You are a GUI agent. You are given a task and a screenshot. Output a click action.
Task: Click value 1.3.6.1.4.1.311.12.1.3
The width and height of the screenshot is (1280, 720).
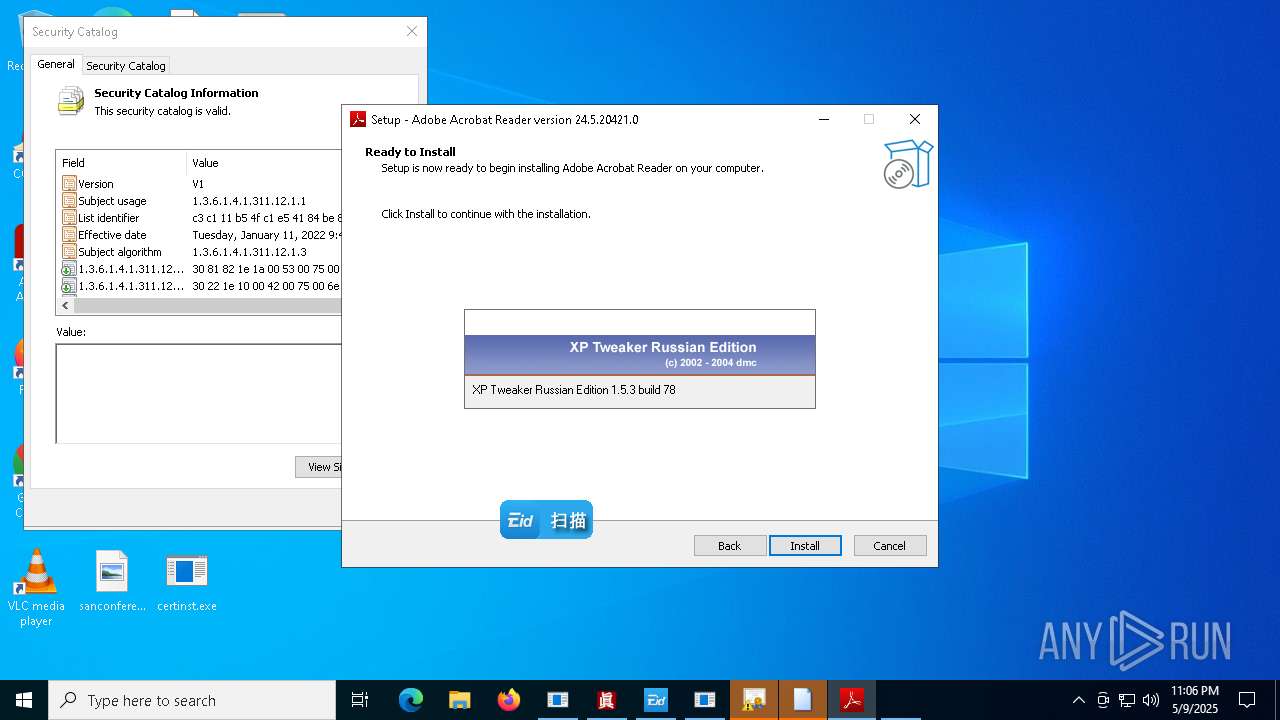(x=249, y=252)
